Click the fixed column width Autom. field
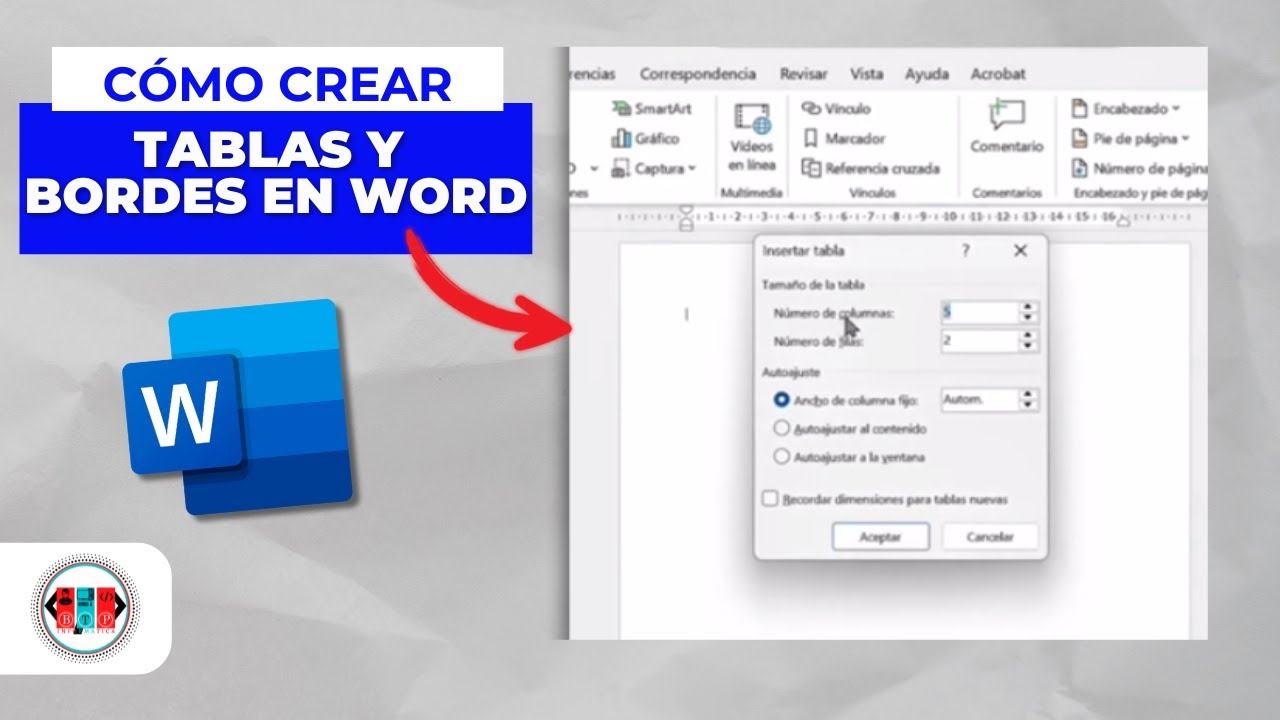This screenshot has width=1280, height=720. click(979, 400)
